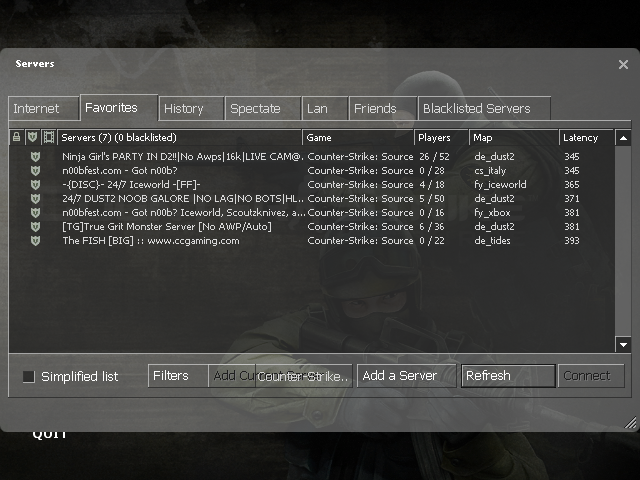
Task: Go to the Spectate tab
Action: click(x=263, y=109)
